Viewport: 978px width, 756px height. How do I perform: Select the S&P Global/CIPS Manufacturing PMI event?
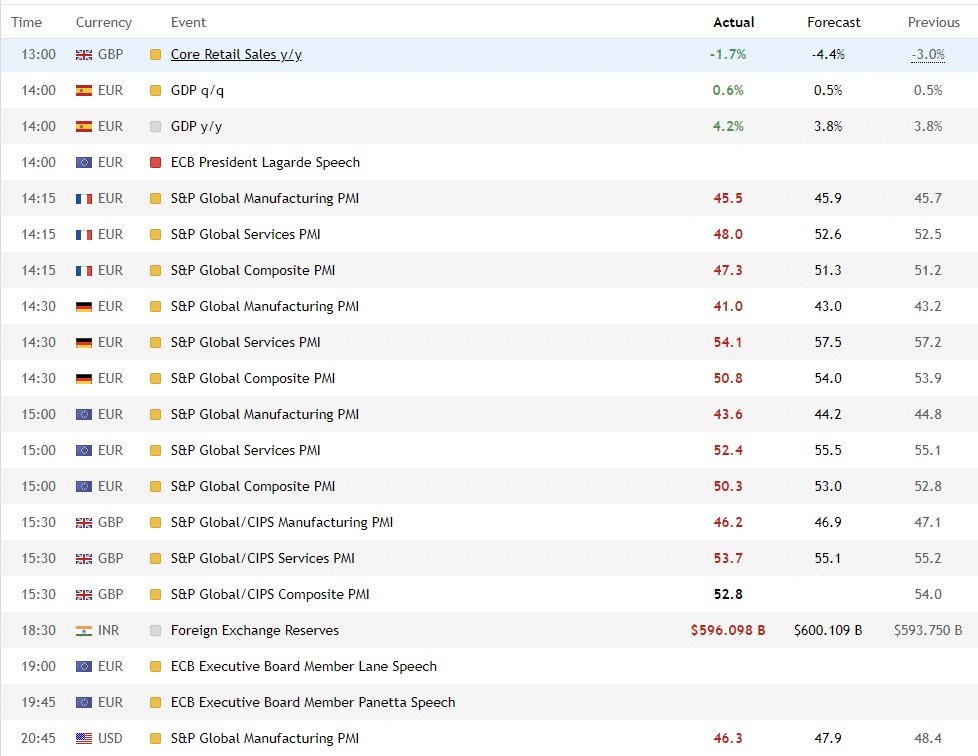tap(282, 522)
